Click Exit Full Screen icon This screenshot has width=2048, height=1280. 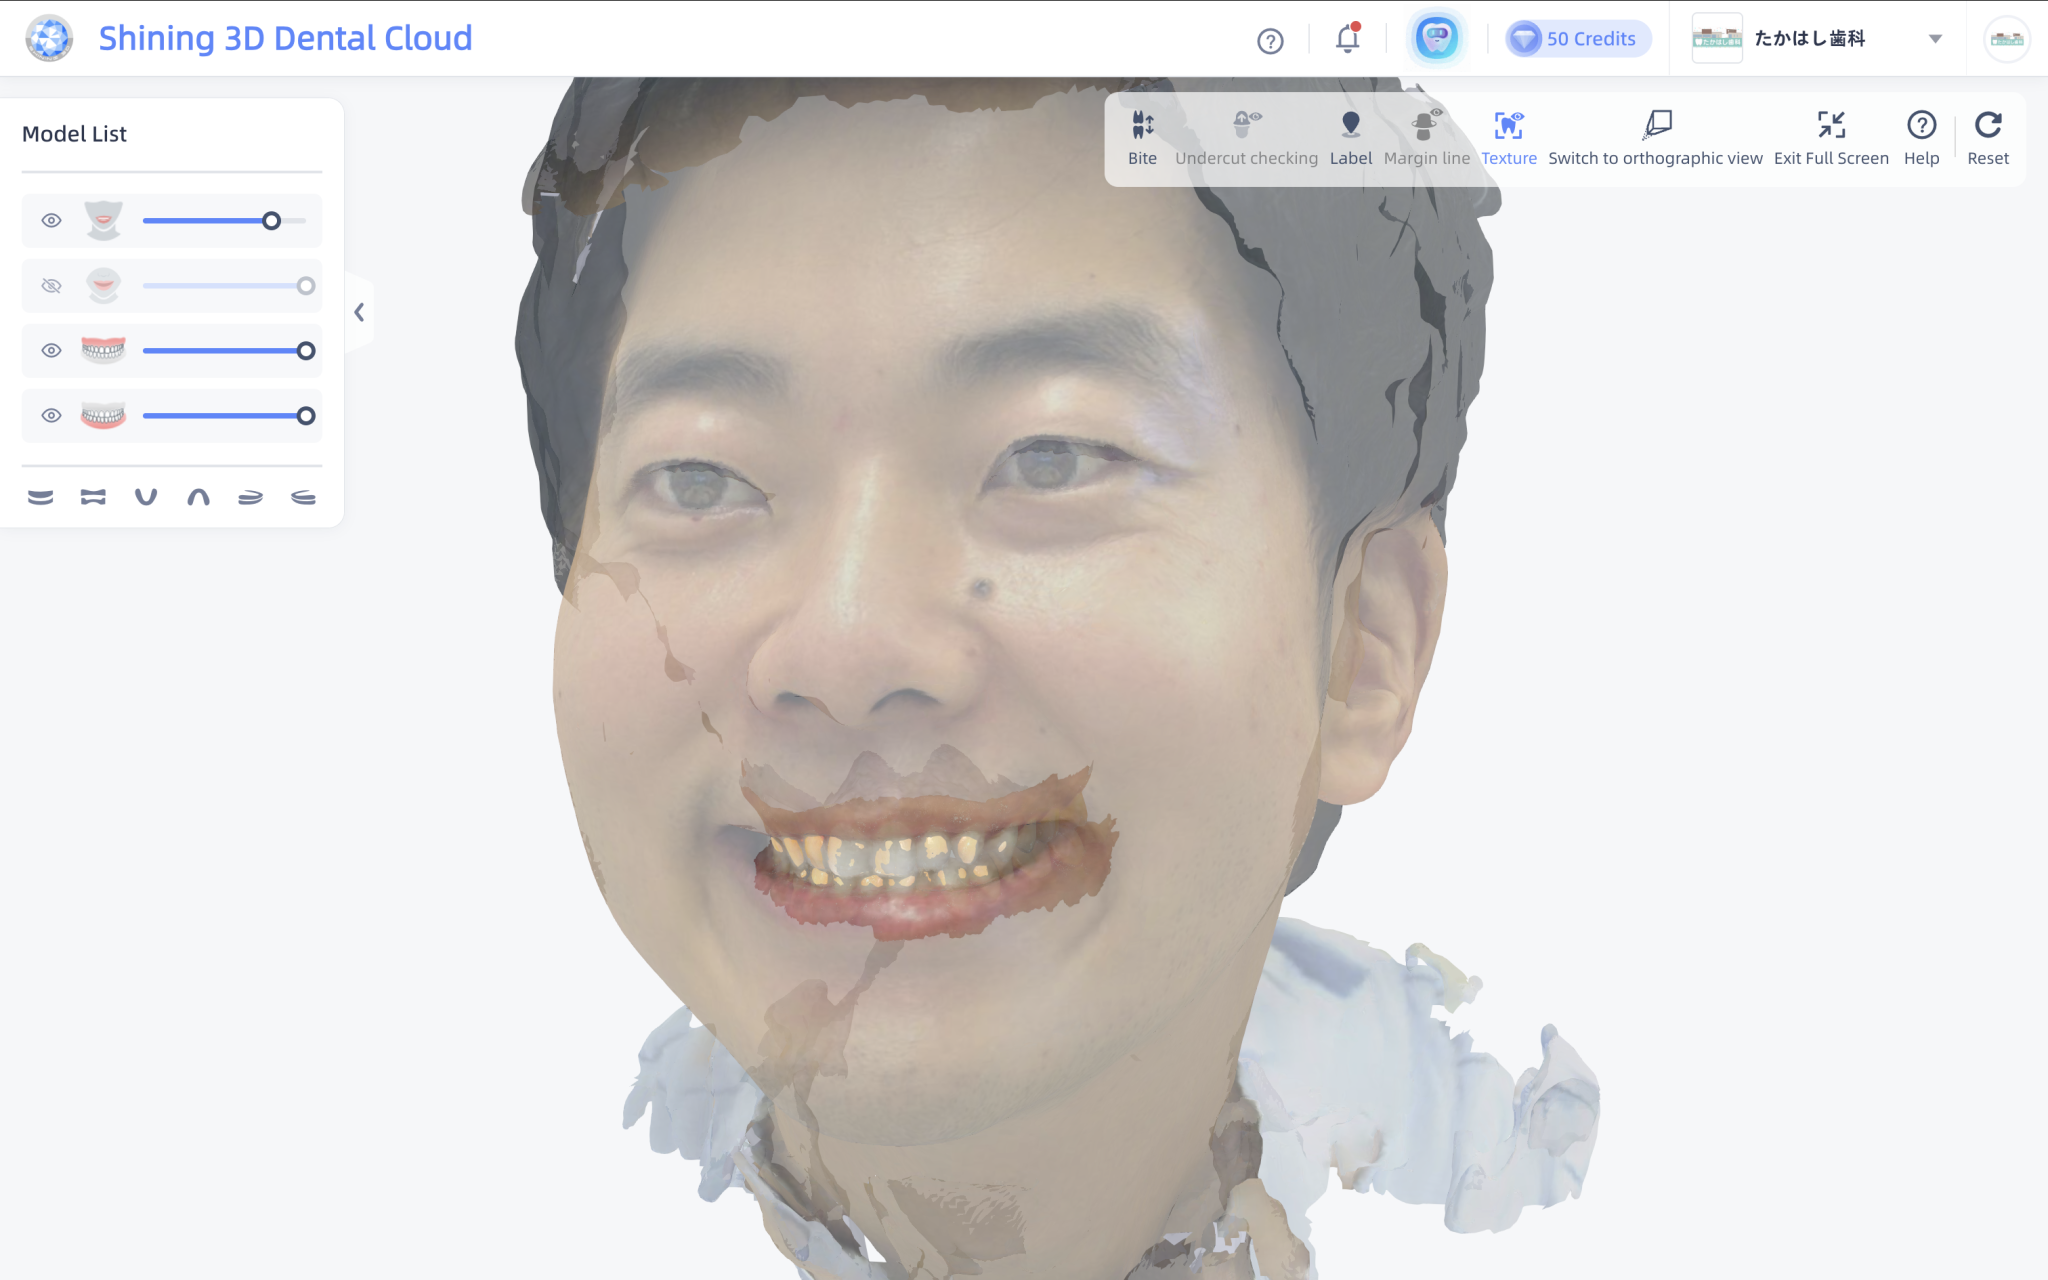coord(1831,126)
